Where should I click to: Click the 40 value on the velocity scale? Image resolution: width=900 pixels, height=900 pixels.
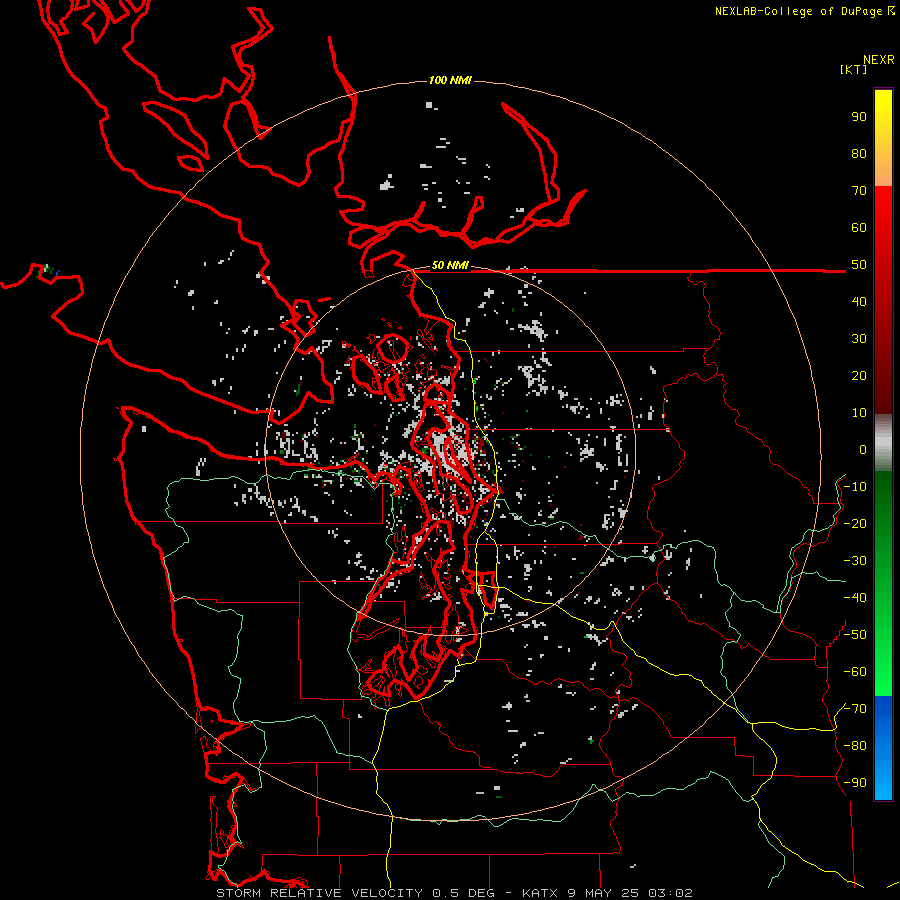[859, 302]
